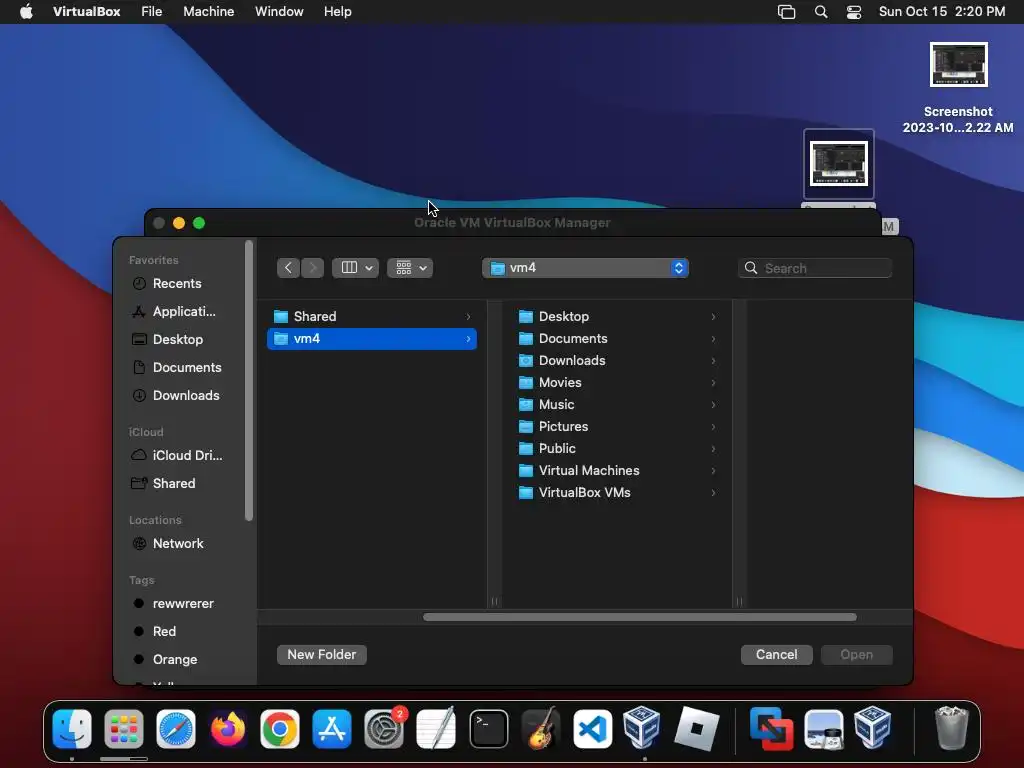Open Visual Studio Code in the dock
Viewport: 1024px width, 768px height.
click(x=592, y=729)
